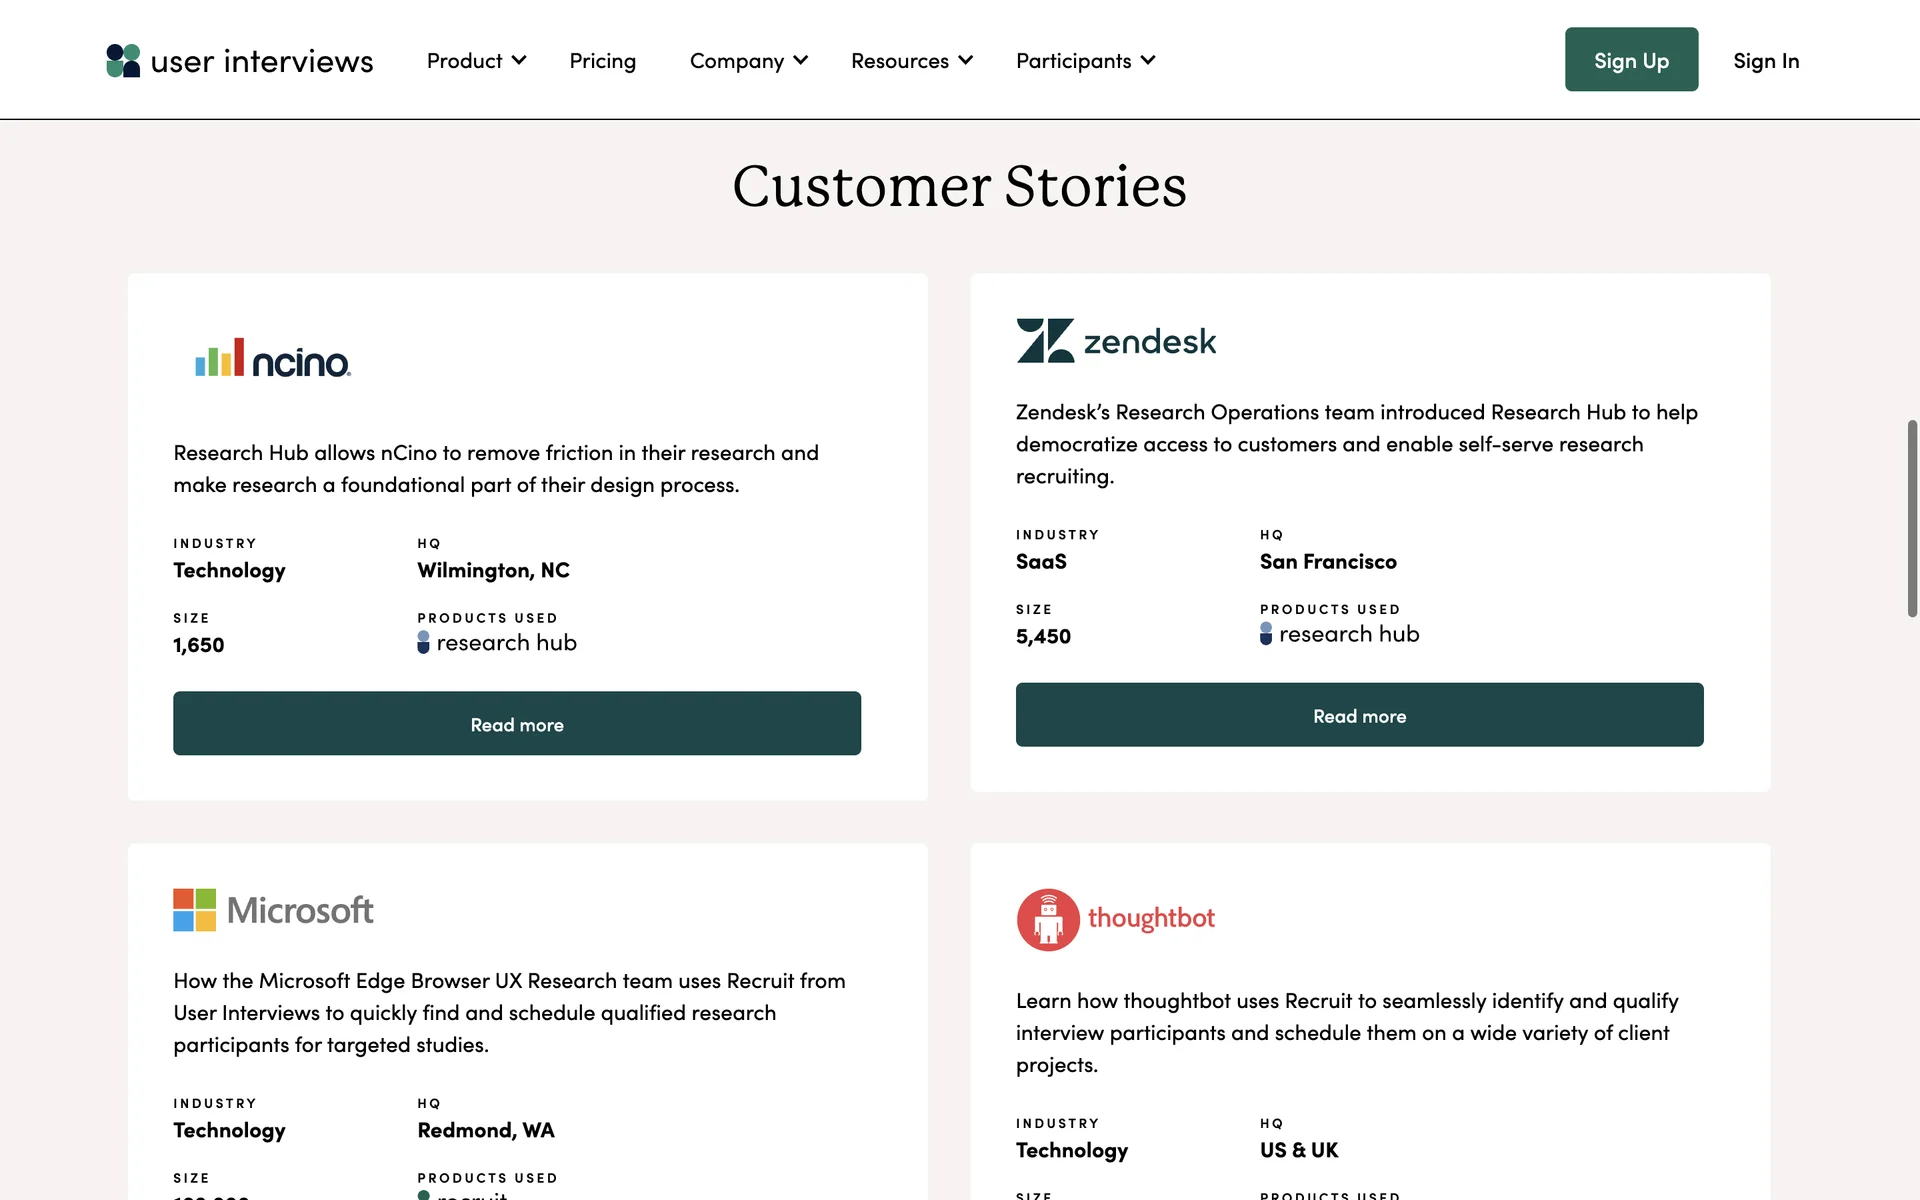Click the nCino logo
The image size is (1920, 1200).
click(x=272, y=358)
